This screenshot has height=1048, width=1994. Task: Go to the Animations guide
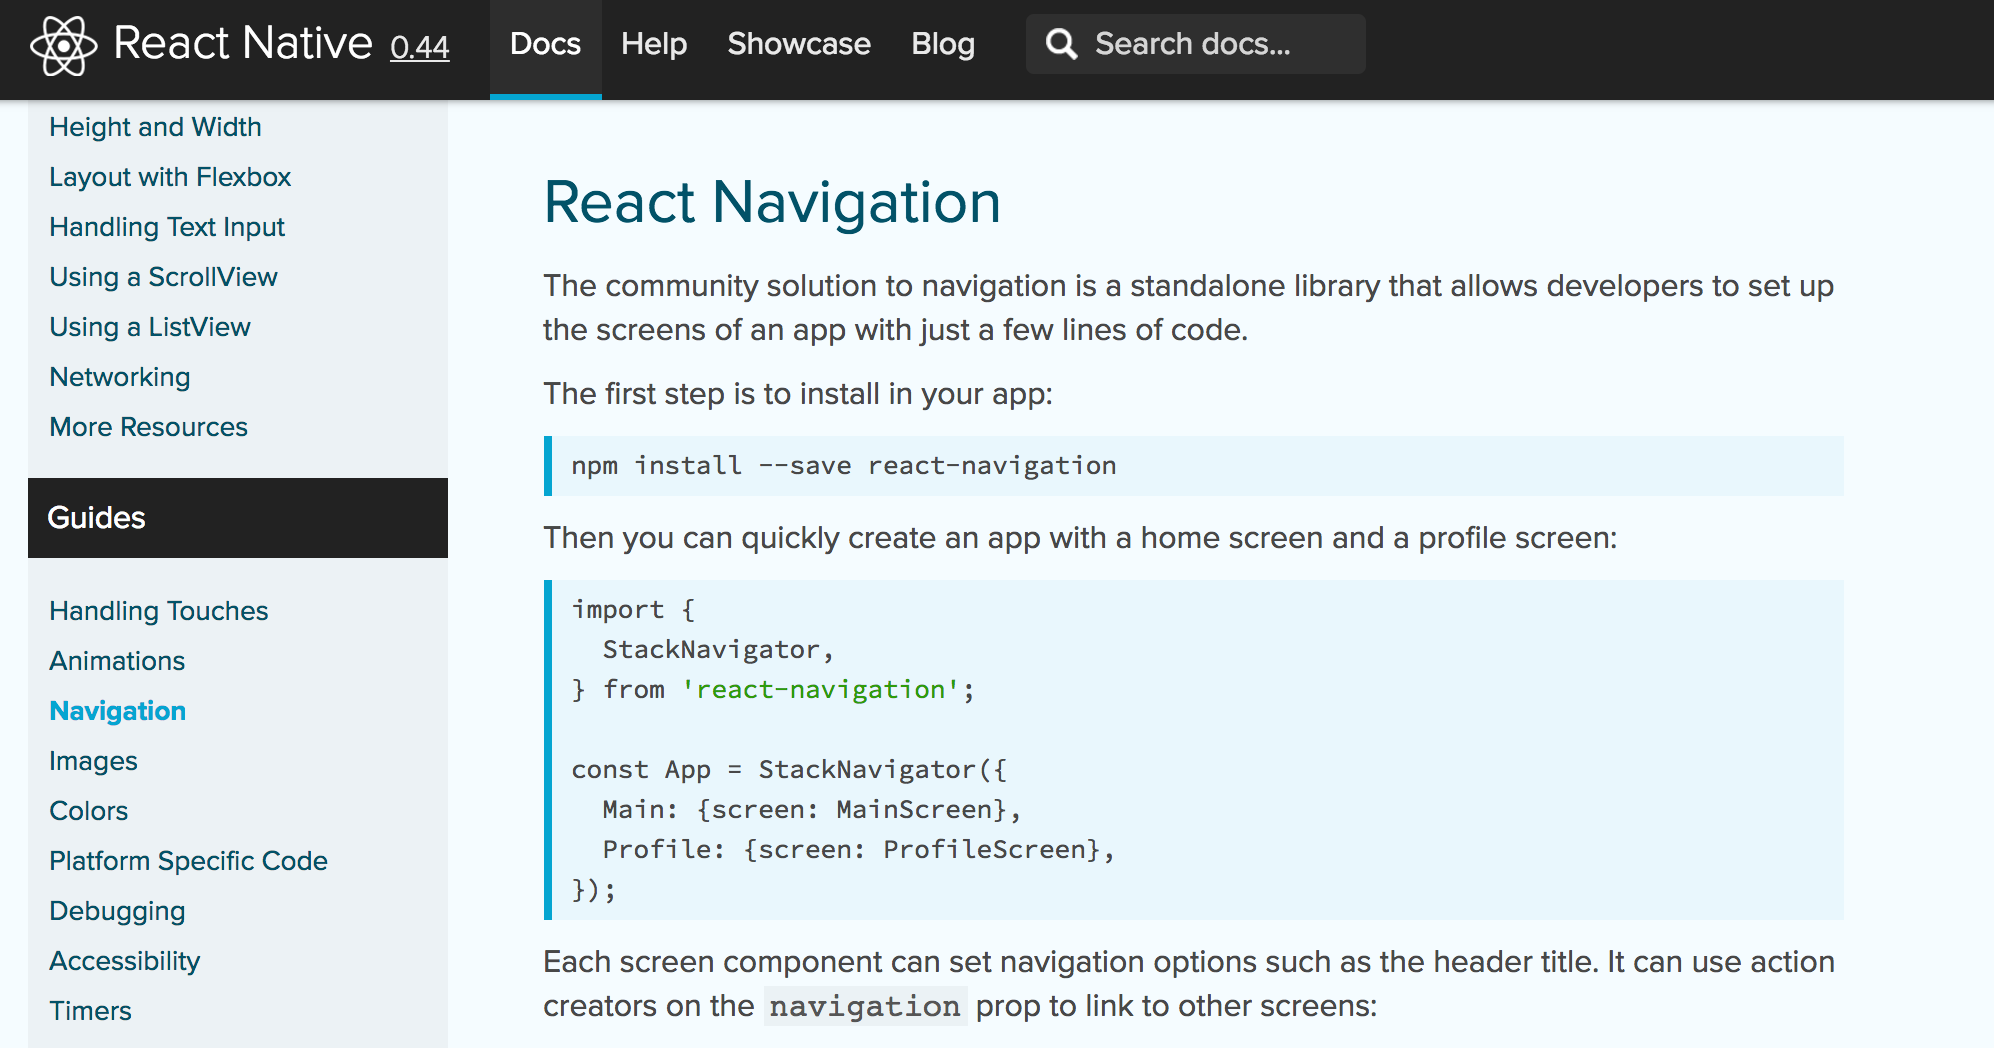117,661
